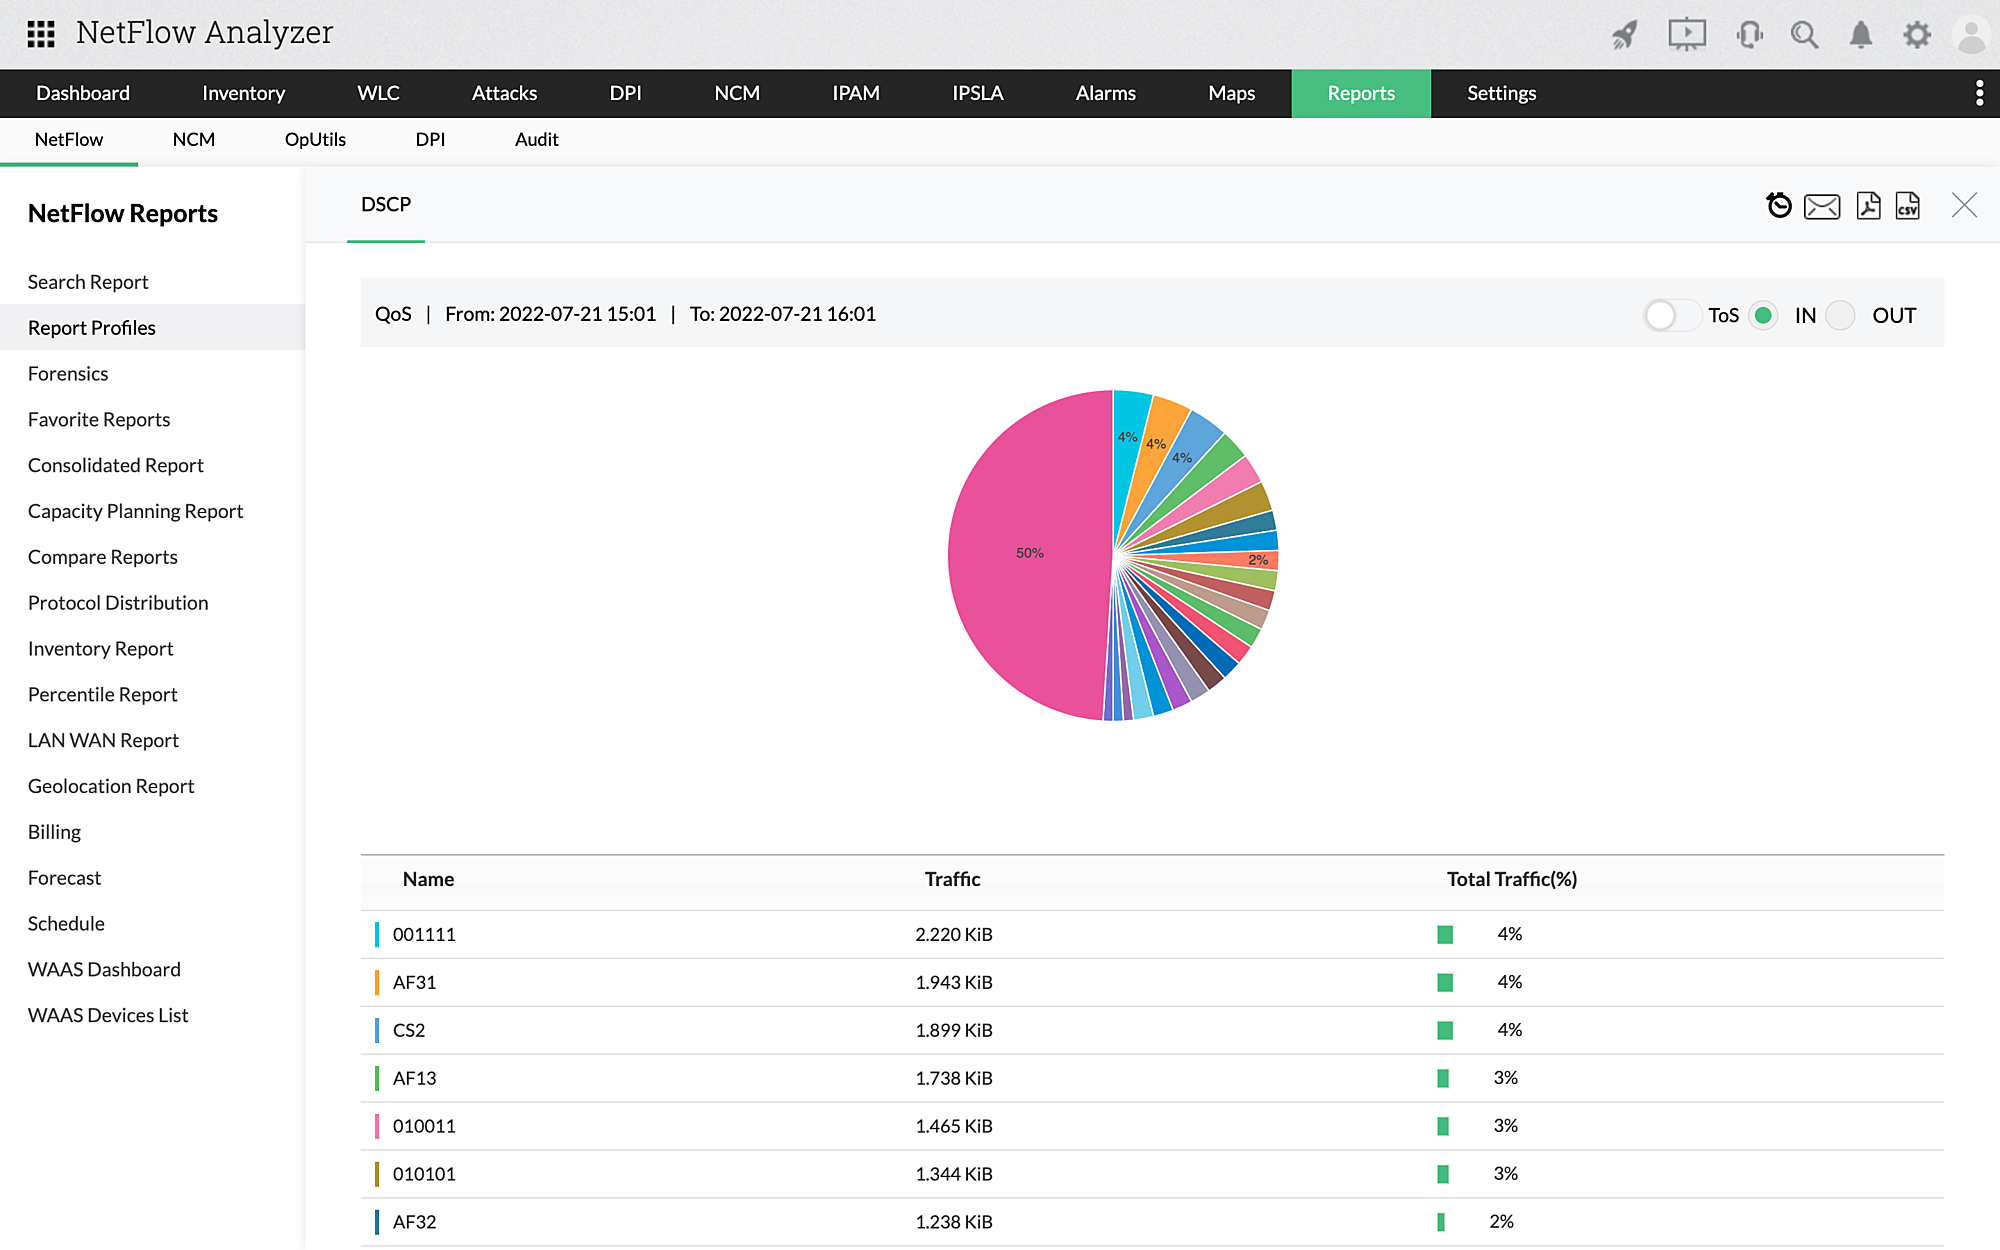
Task: Open the three-dot overflow menu
Action: pos(1979,93)
